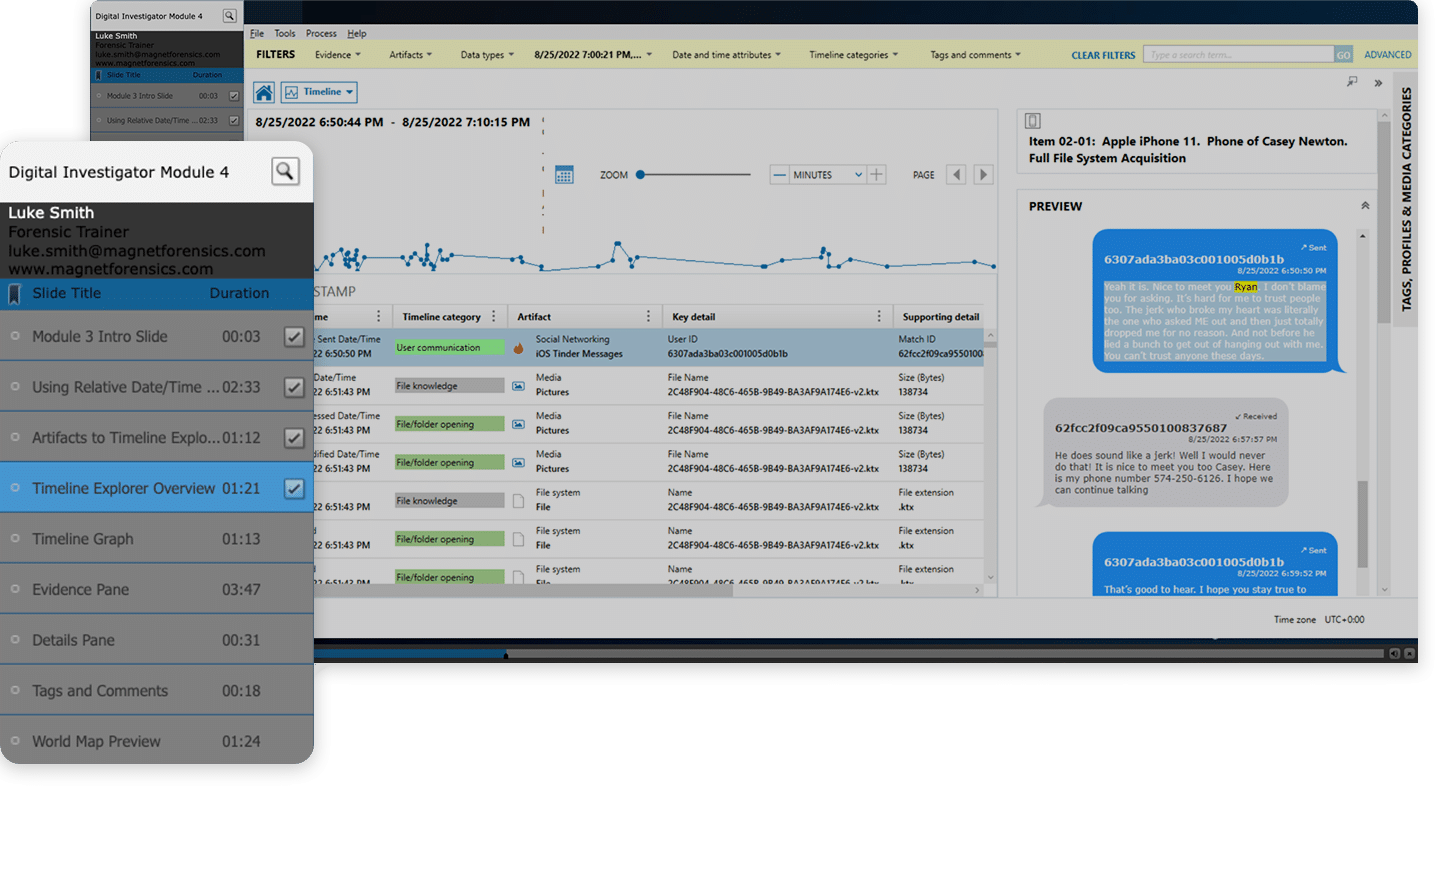Screen dimensions: 1438x880
Task: Click the plus zoom-in button
Action: pos(877,174)
